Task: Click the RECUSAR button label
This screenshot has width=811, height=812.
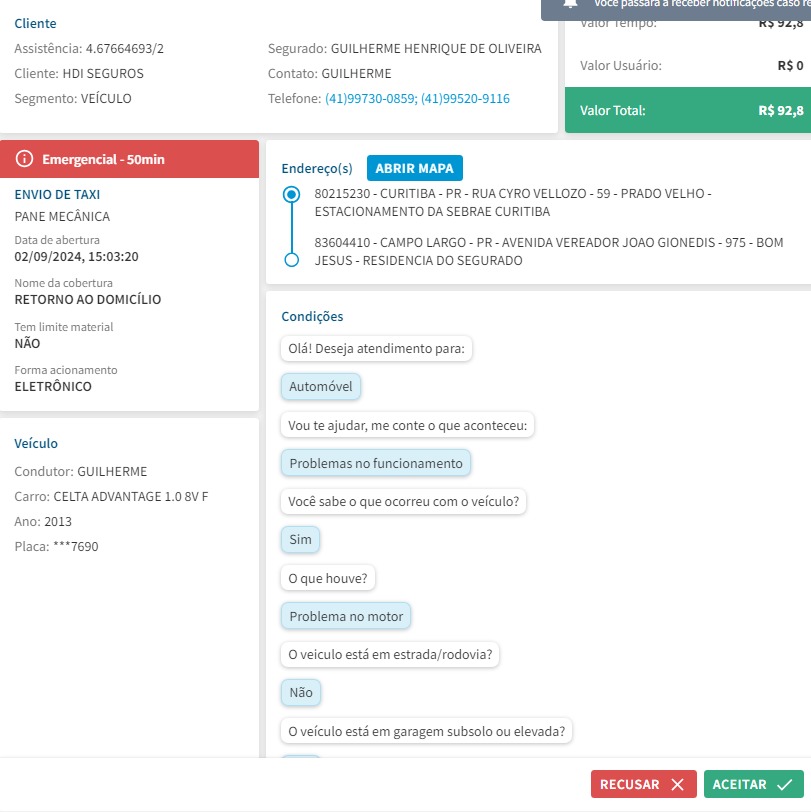Action: click(x=630, y=785)
